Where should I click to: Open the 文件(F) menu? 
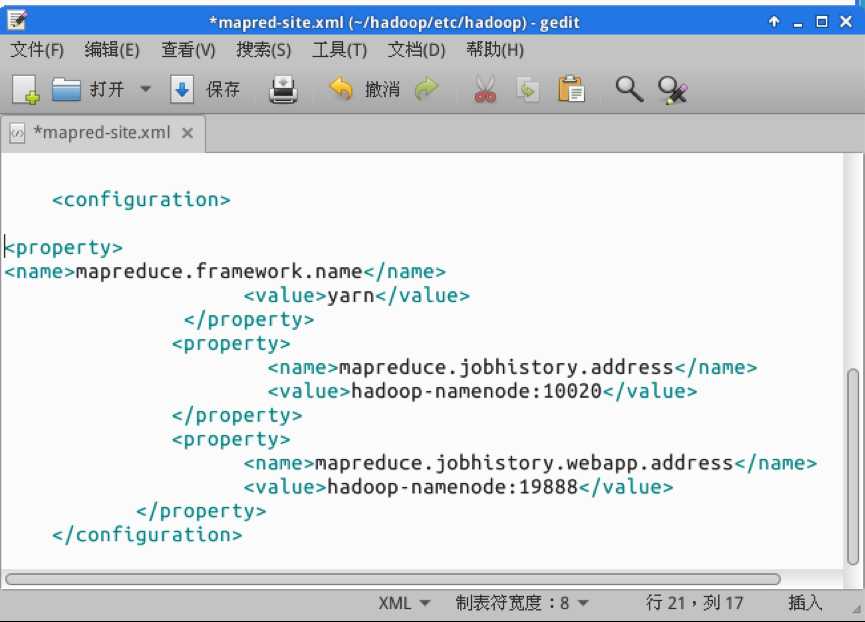coord(37,50)
